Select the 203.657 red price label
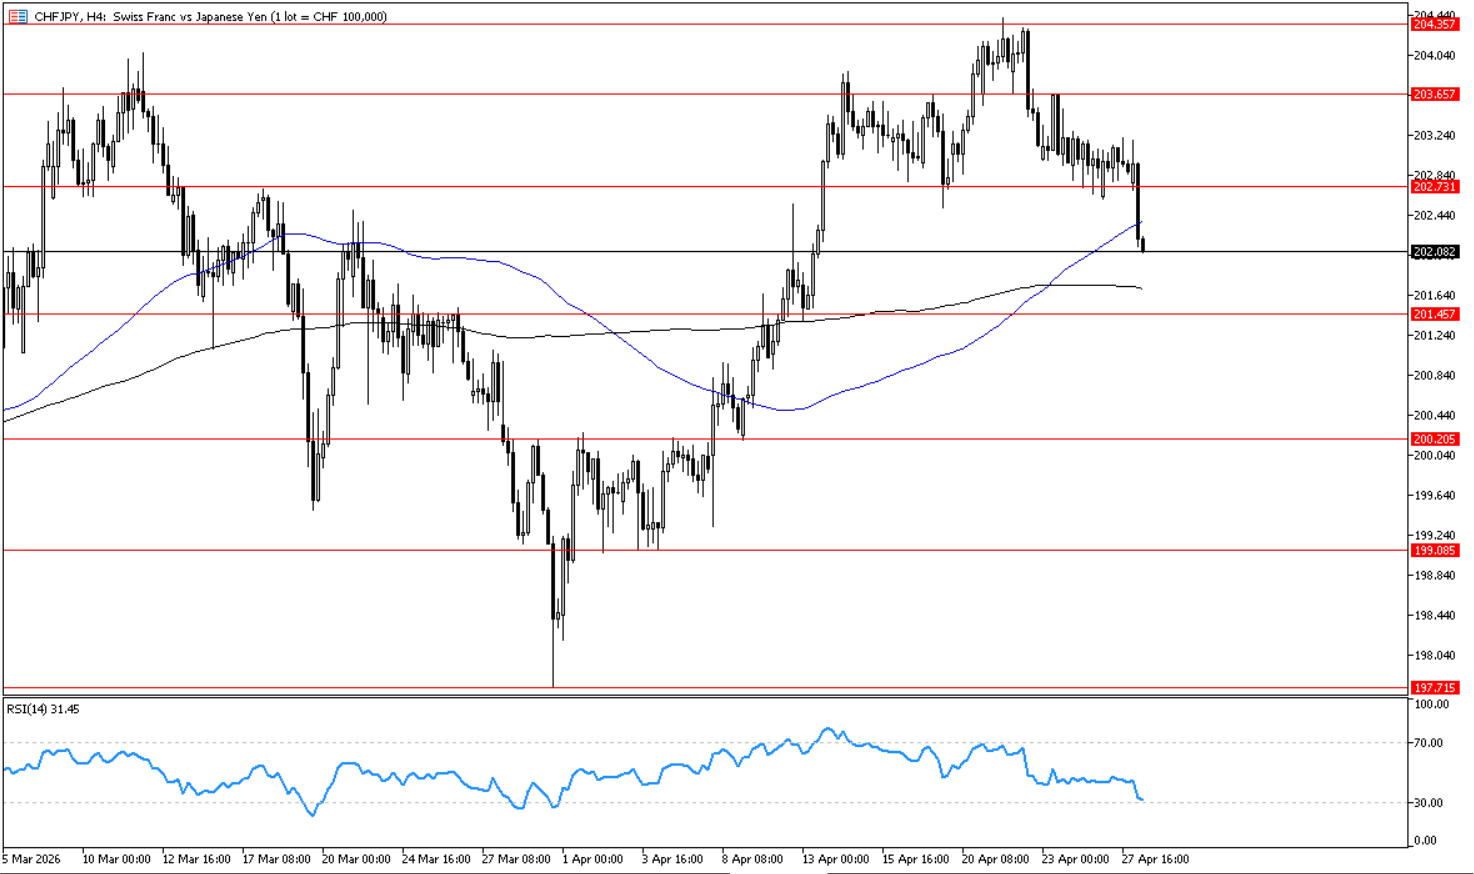1474x874 pixels. (x=1434, y=94)
